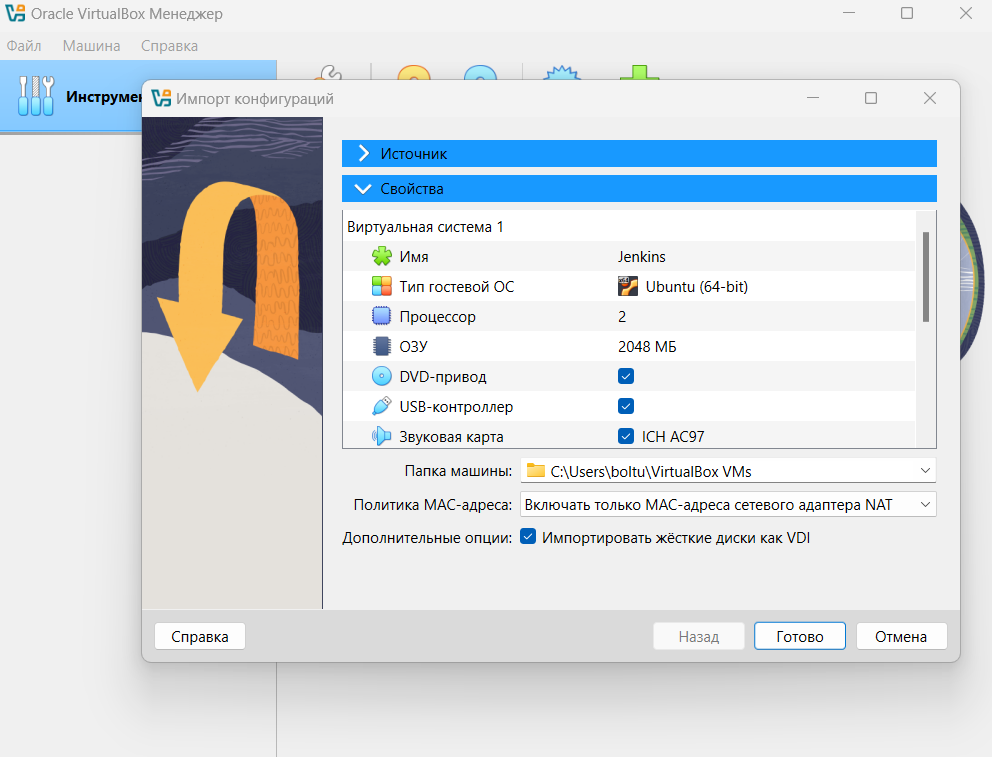Click the USB controller plug icon
The height and width of the screenshot is (757, 992).
coord(381,407)
